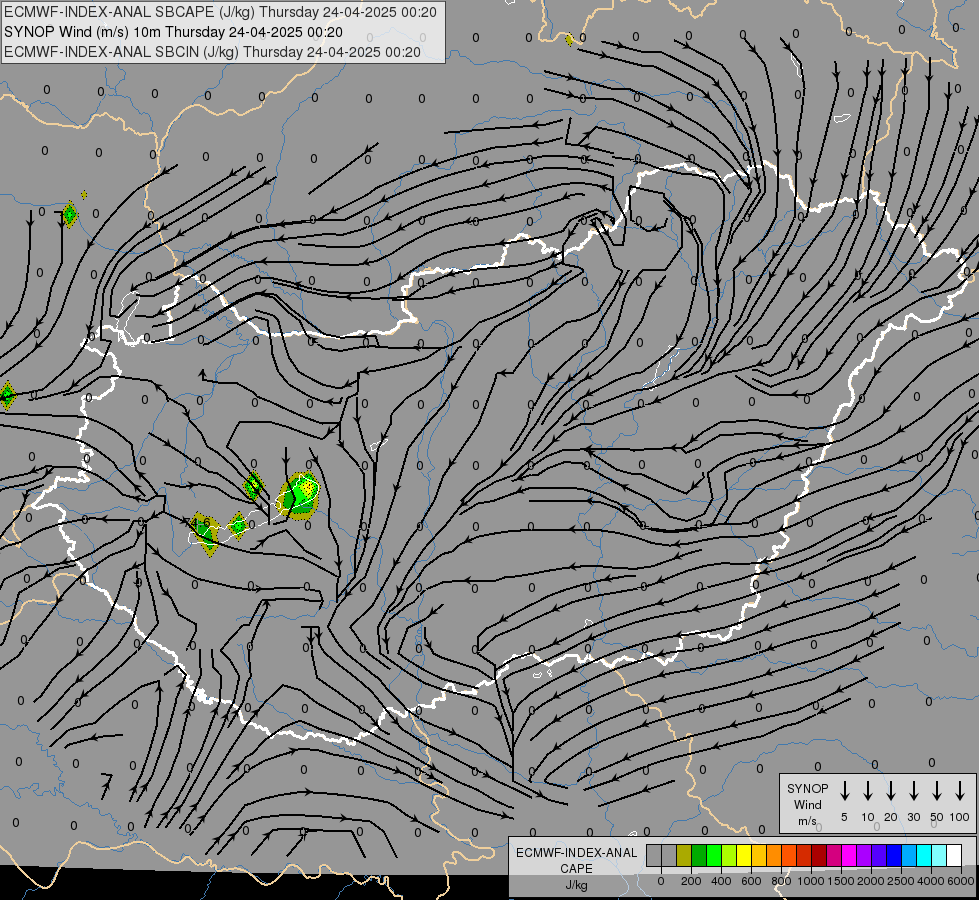Select the dark red swatch after 1000
This screenshot has height=900, width=979.
[819, 856]
